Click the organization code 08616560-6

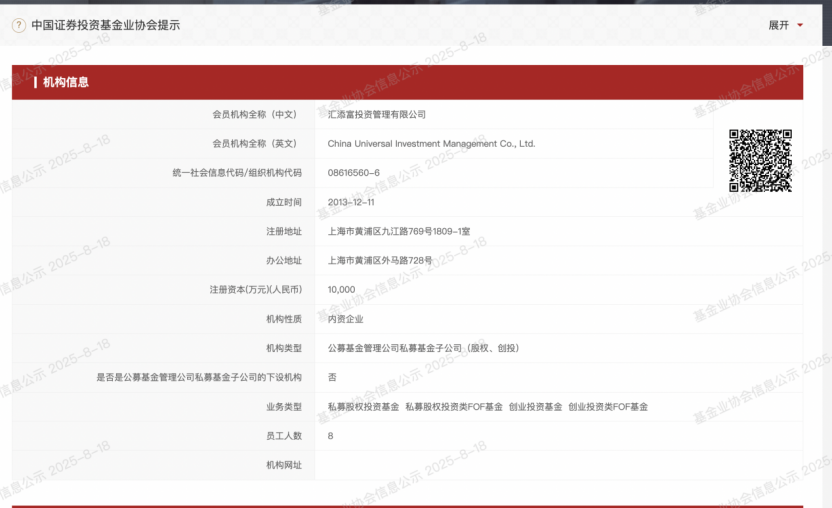tap(353, 173)
